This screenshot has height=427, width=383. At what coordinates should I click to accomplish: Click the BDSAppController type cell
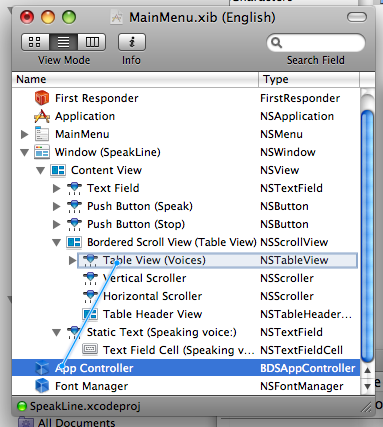[308, 368]
